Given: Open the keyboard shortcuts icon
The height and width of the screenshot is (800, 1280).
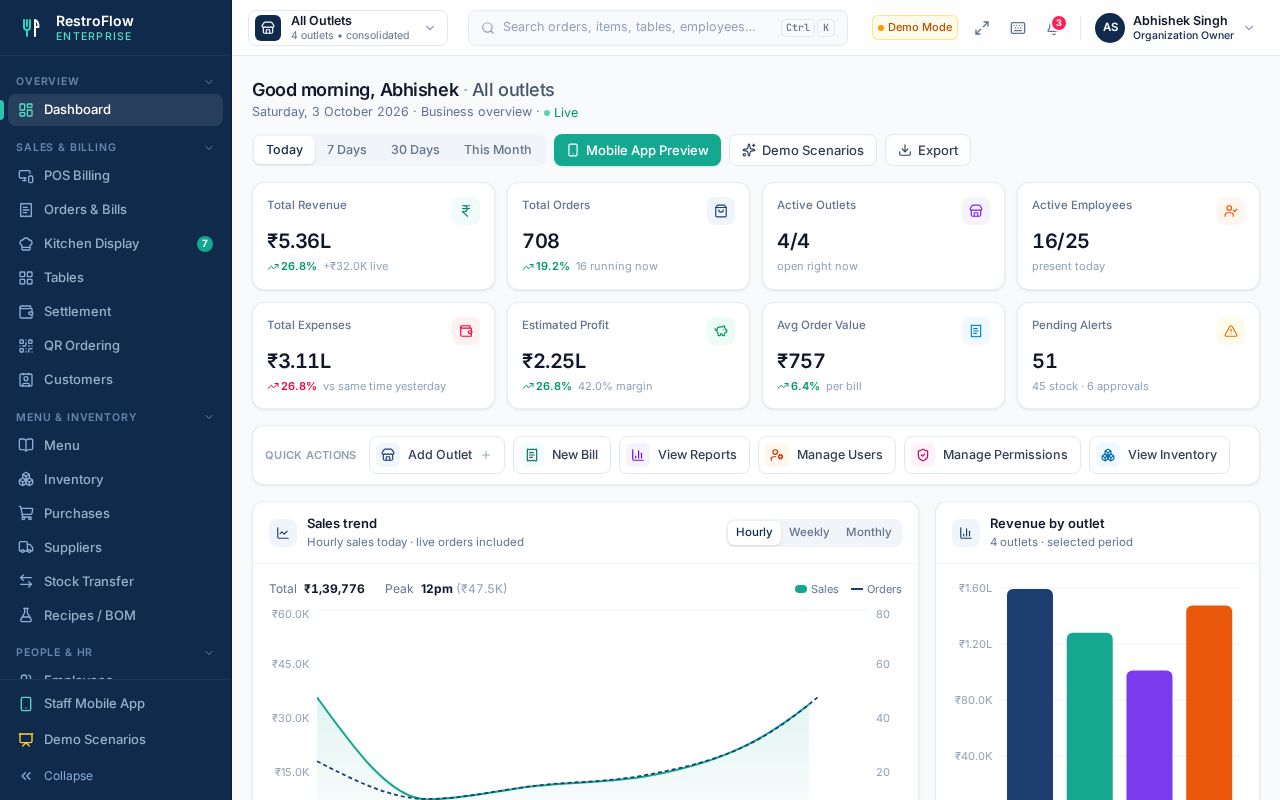Looking at the screenshot, I should pos(1018,28).
